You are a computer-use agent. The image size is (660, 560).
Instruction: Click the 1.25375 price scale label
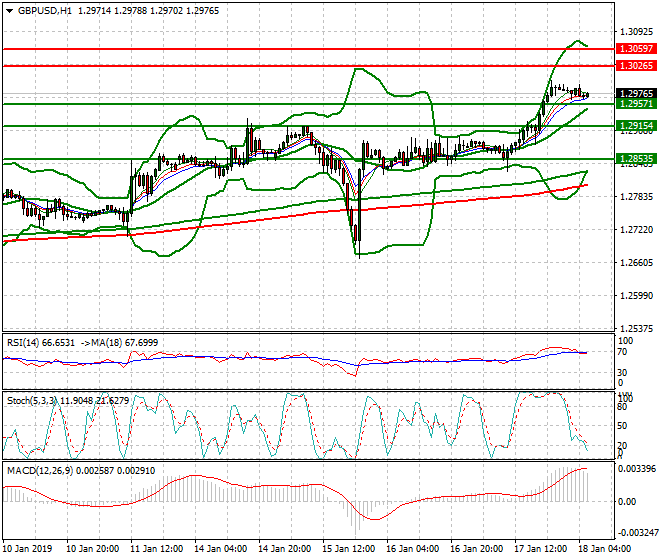[x=633, y=328]
